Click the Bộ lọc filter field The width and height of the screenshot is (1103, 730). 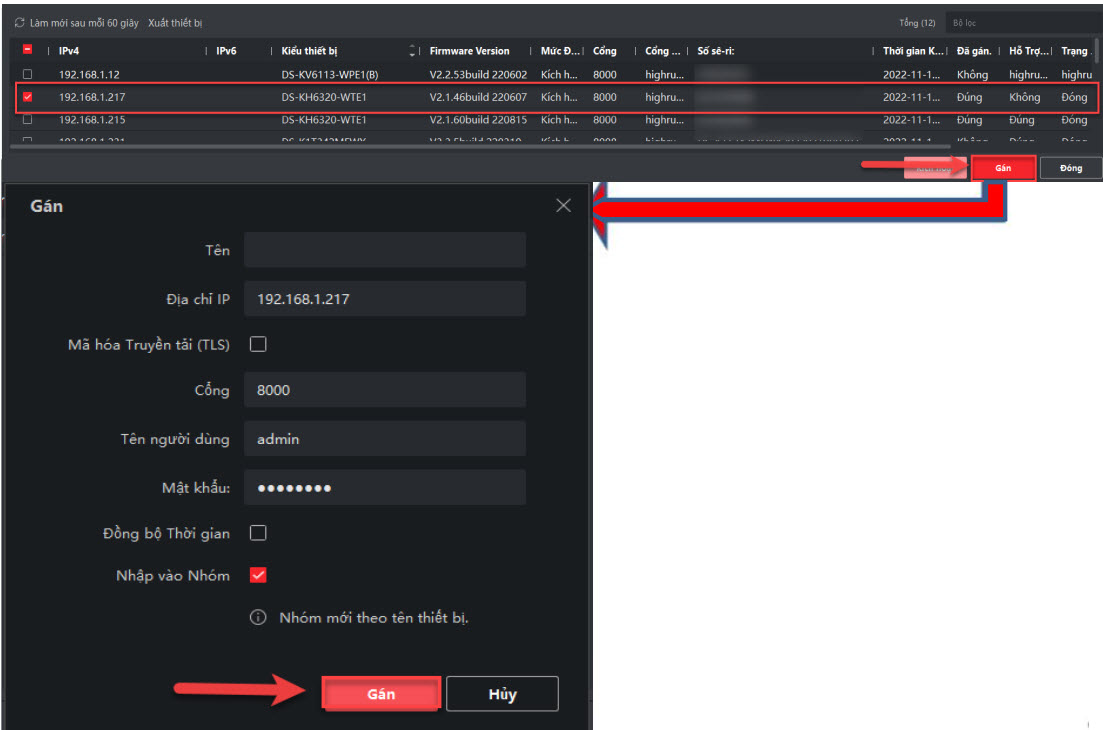(x=1020, y=22)
